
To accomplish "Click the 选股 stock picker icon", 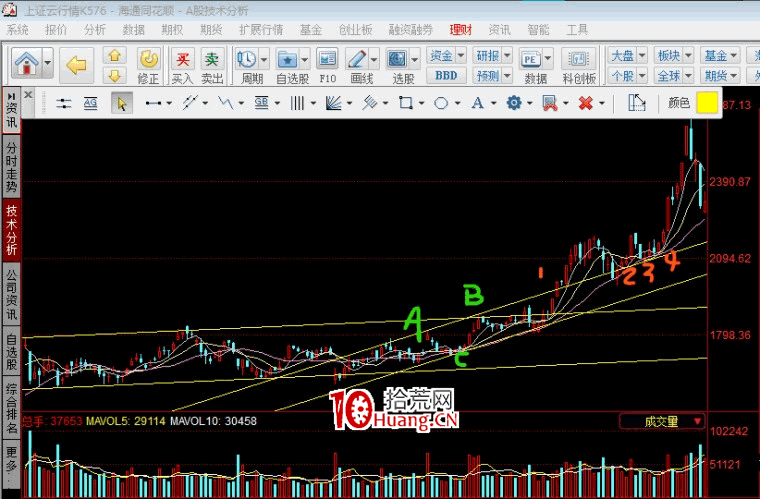I will coord(397,59).
